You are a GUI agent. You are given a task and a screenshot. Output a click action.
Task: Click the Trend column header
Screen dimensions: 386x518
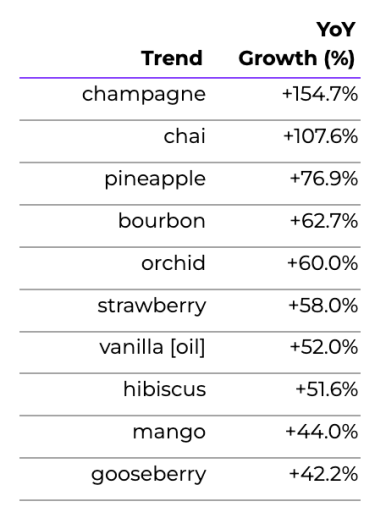tap(172, 58)
